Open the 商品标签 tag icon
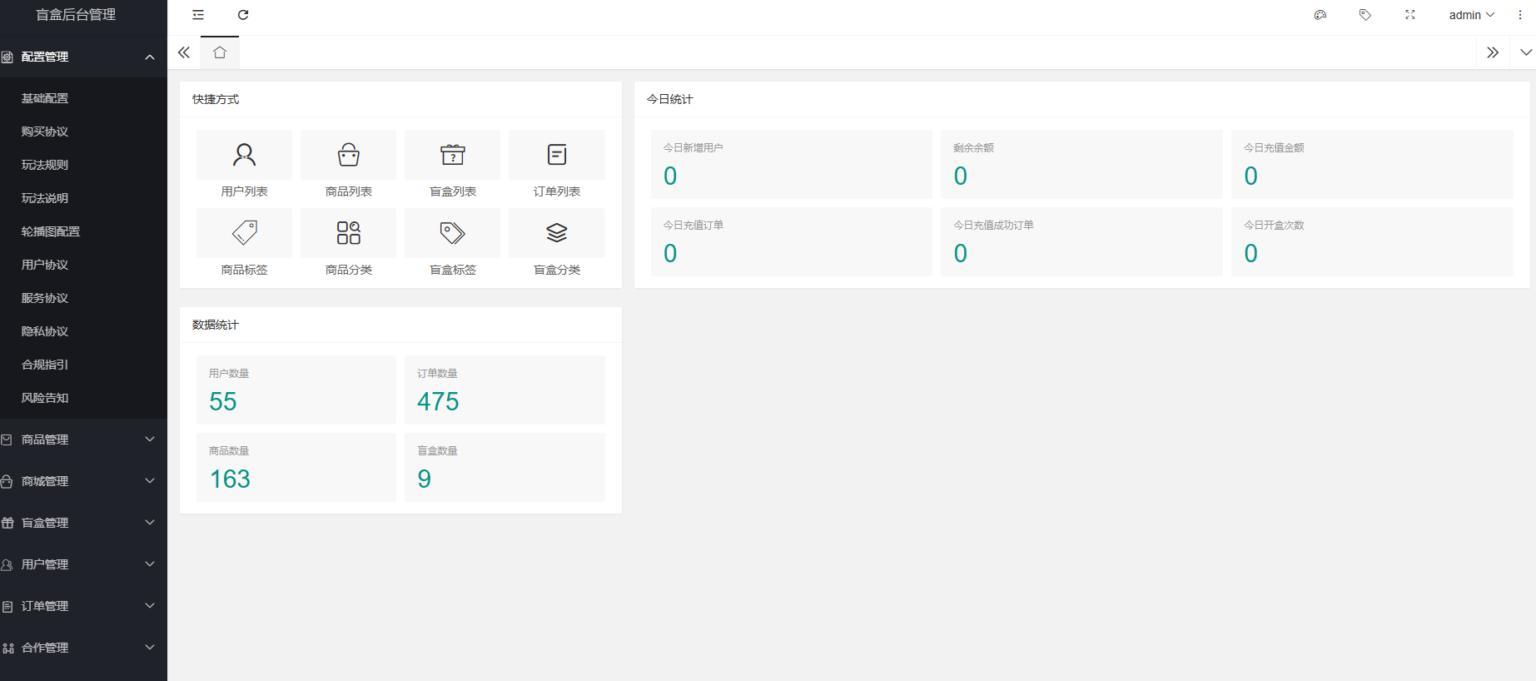Viewport: 1536px width, 681px height. tap(244, 233)
